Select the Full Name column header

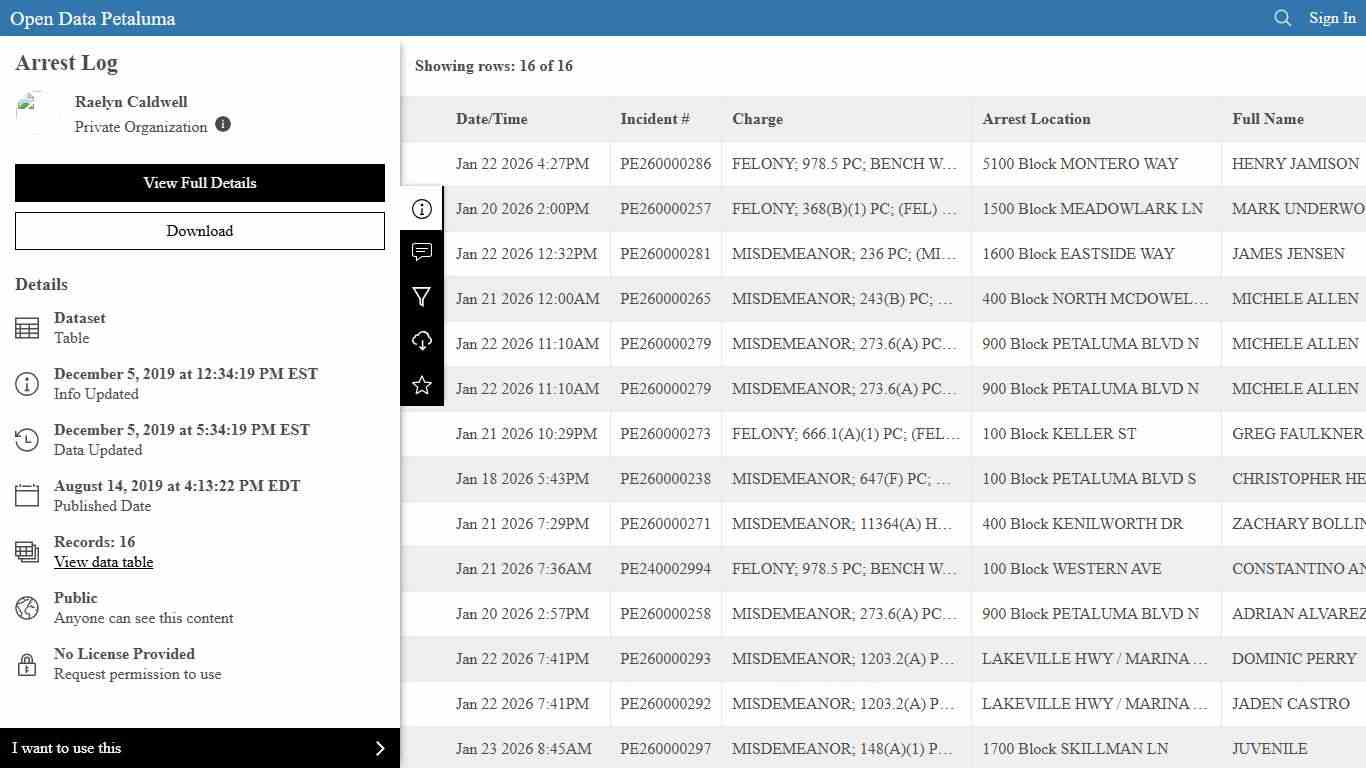coord(1268,119)
